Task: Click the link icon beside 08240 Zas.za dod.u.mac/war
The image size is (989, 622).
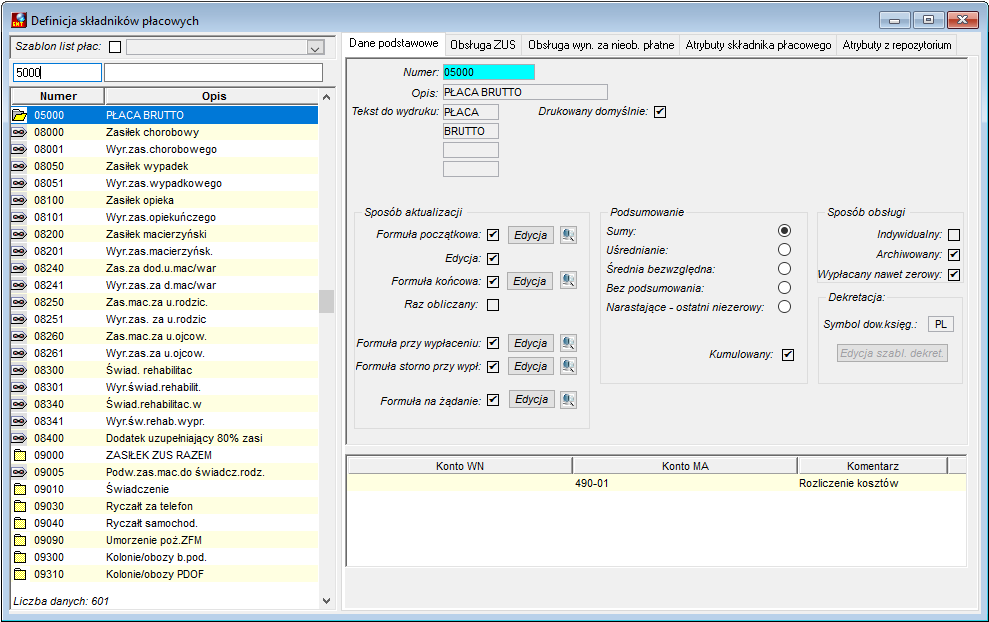Action: 20,269
